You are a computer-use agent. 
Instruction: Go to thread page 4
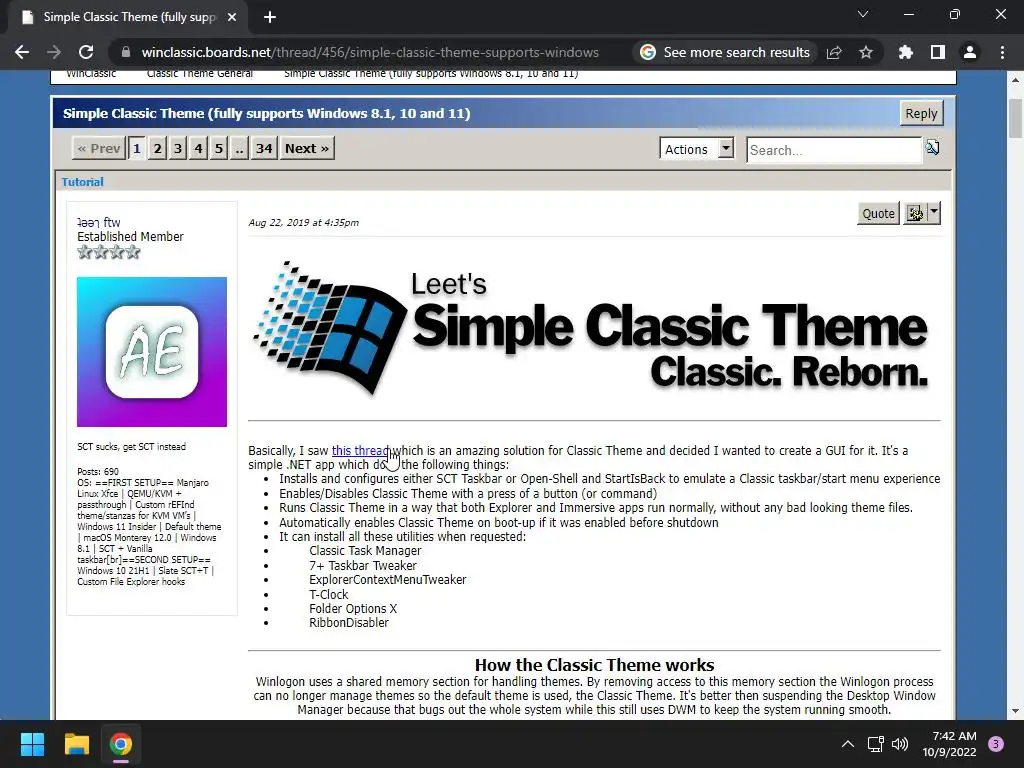[x=199, y=148]
